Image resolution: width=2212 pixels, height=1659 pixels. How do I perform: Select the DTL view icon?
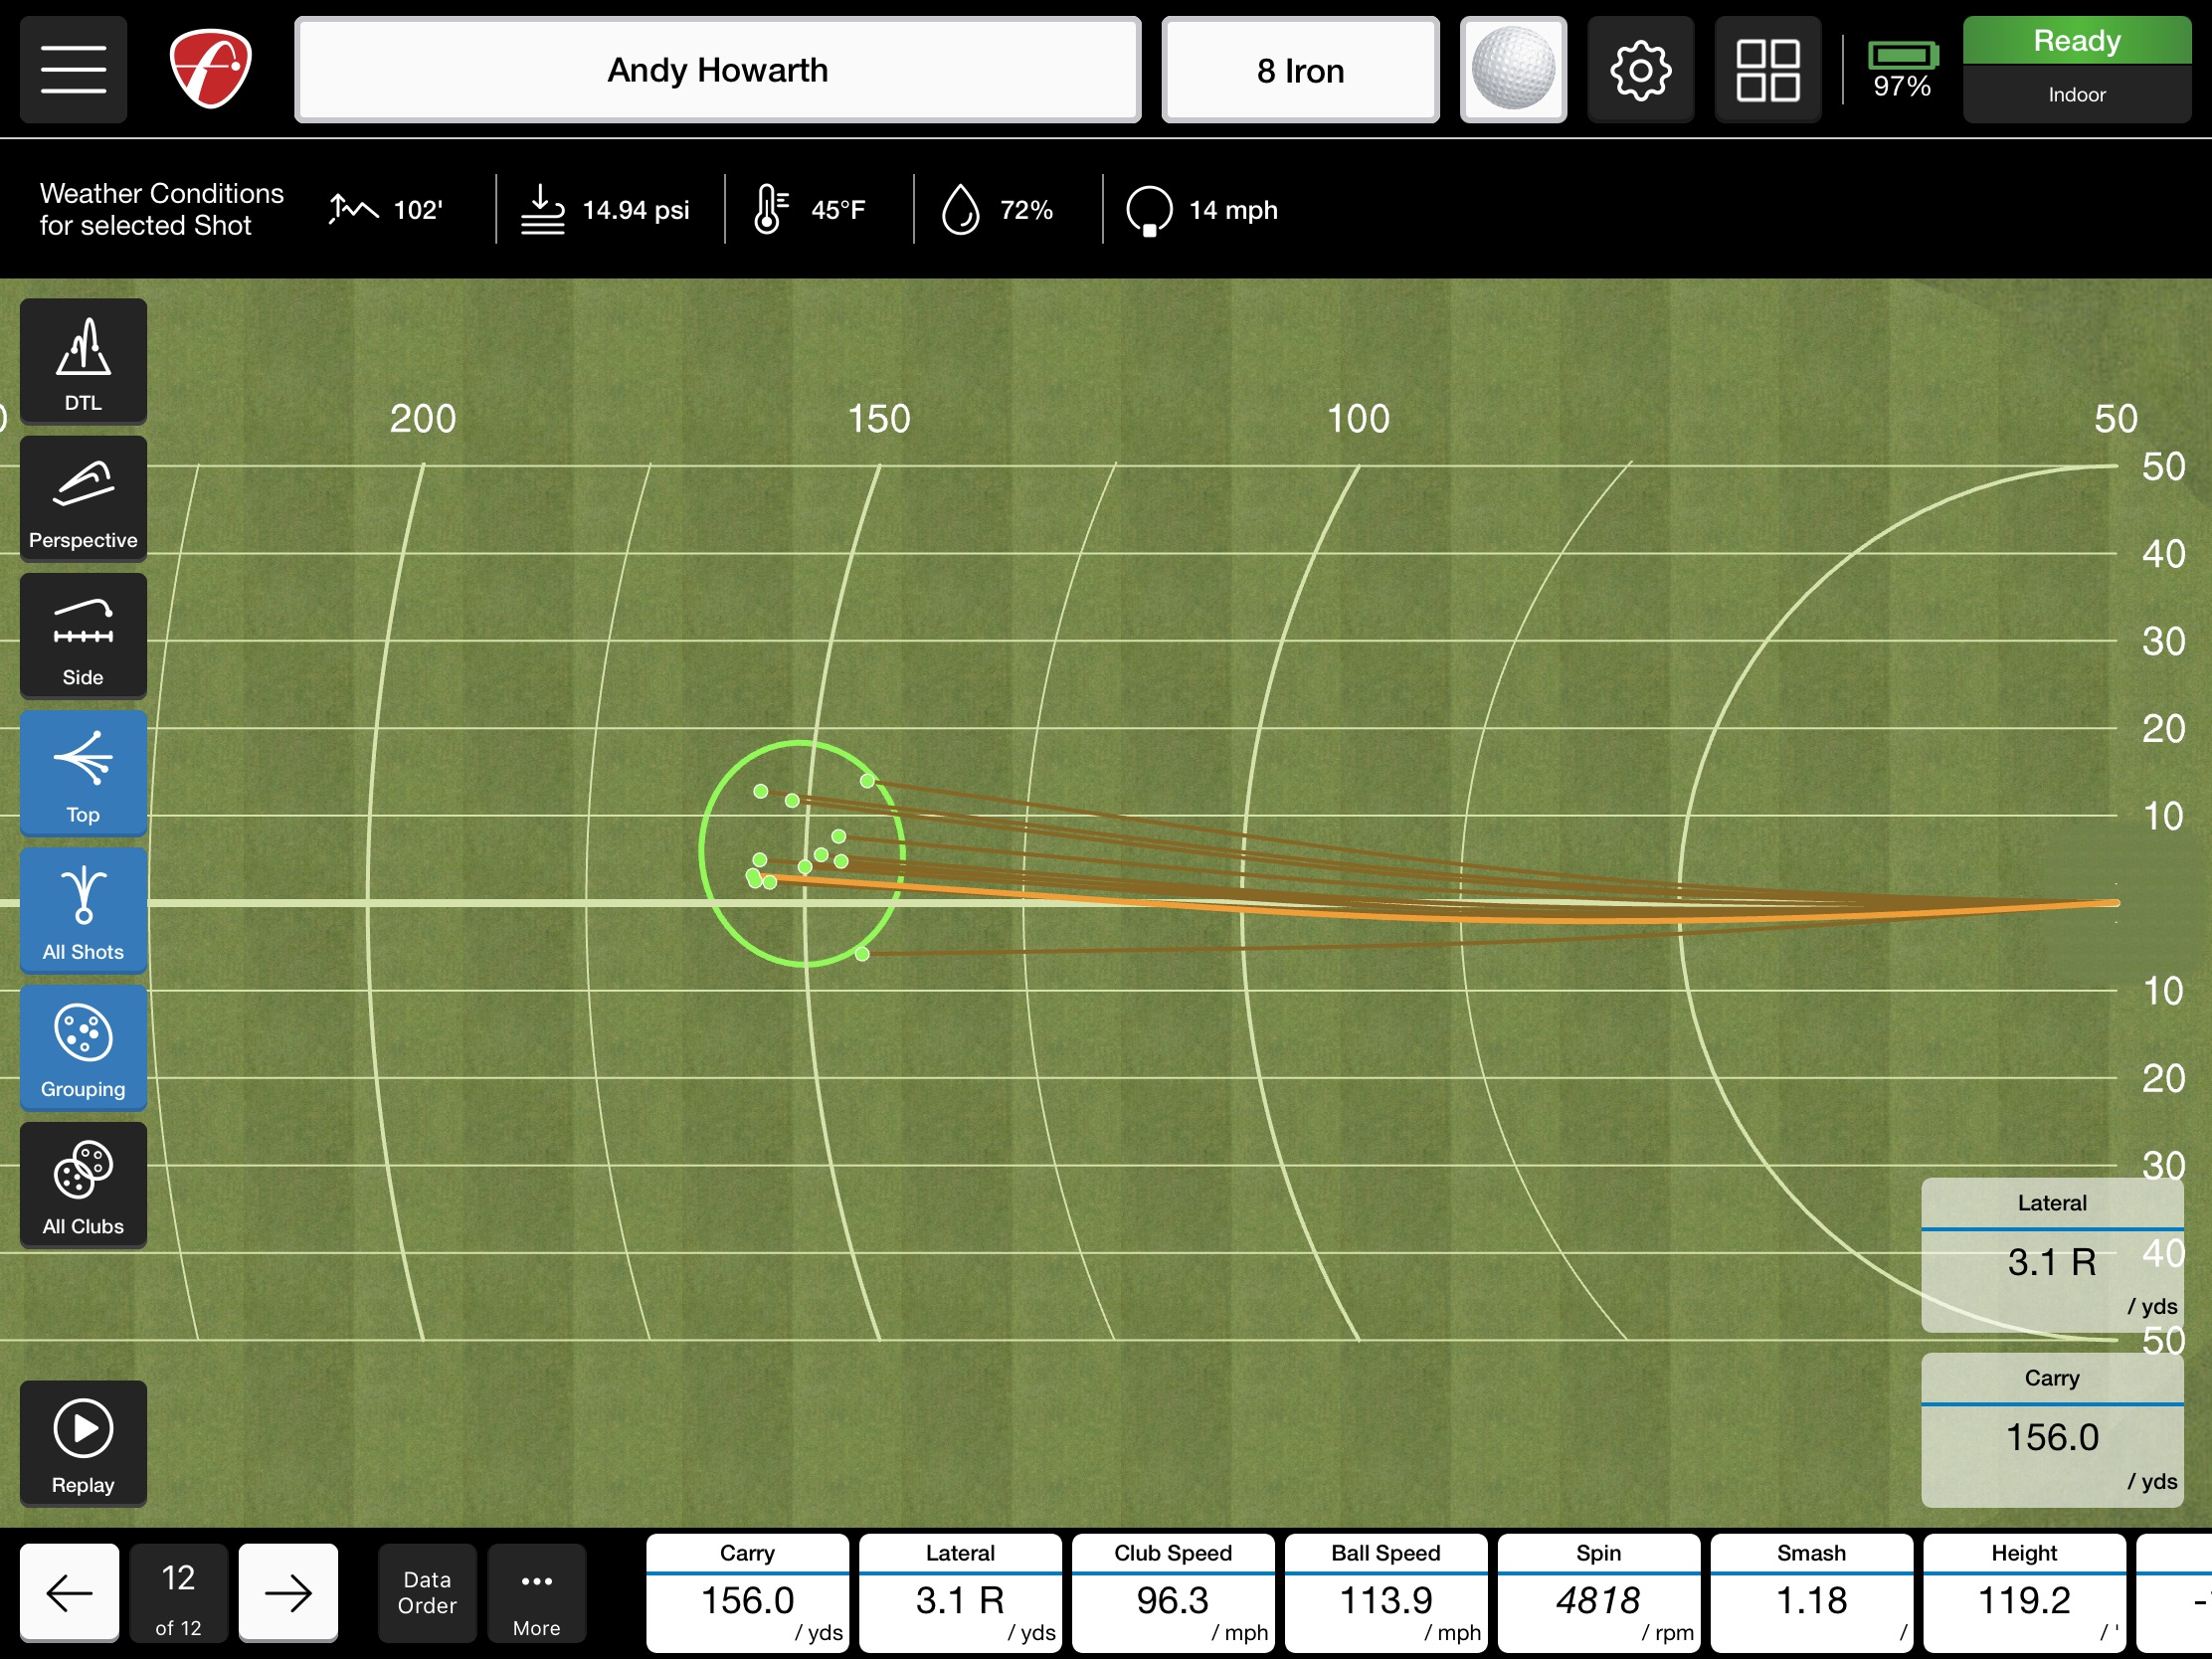click(x=82, y=360)
